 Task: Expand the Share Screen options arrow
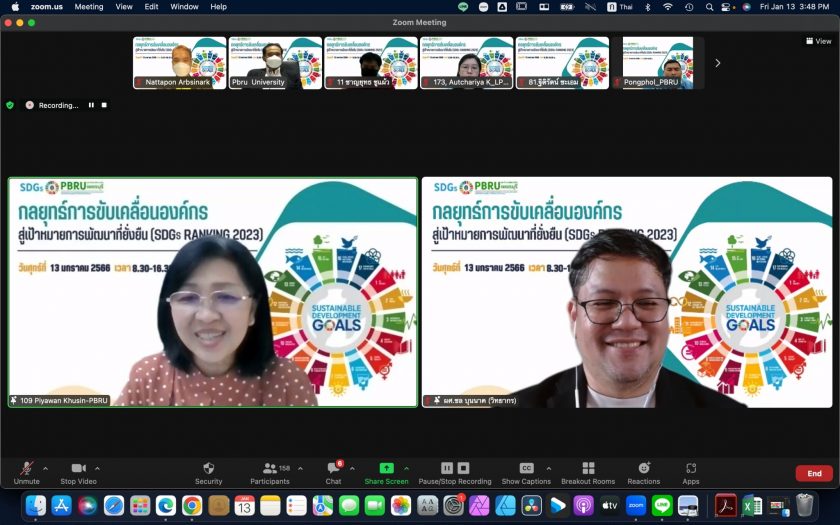pyautogui.click(x=406, y=468)
